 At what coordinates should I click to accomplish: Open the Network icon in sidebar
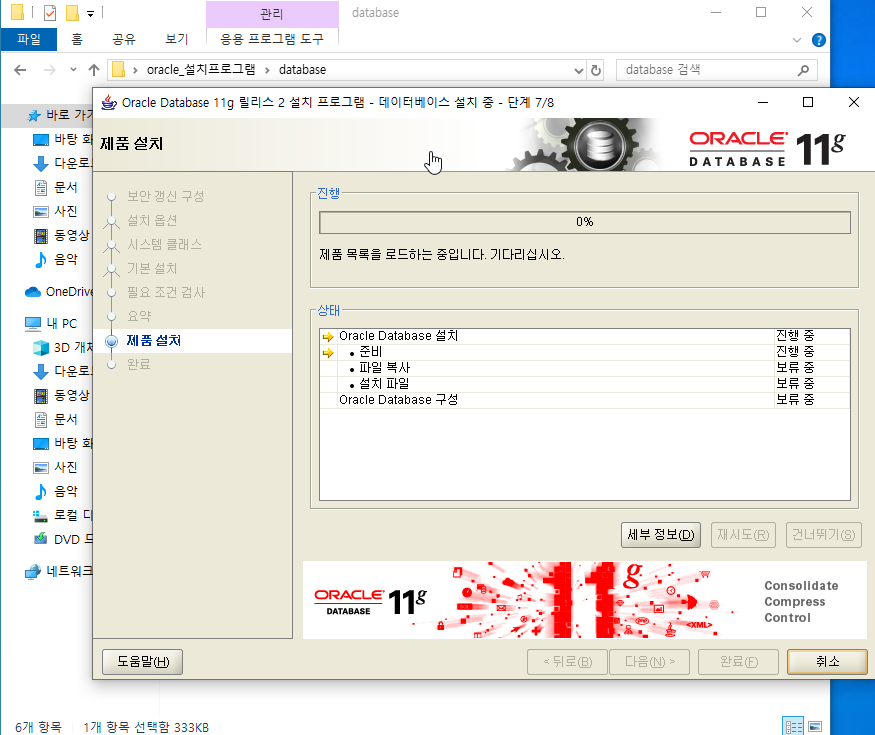click(x=33, y=571)
